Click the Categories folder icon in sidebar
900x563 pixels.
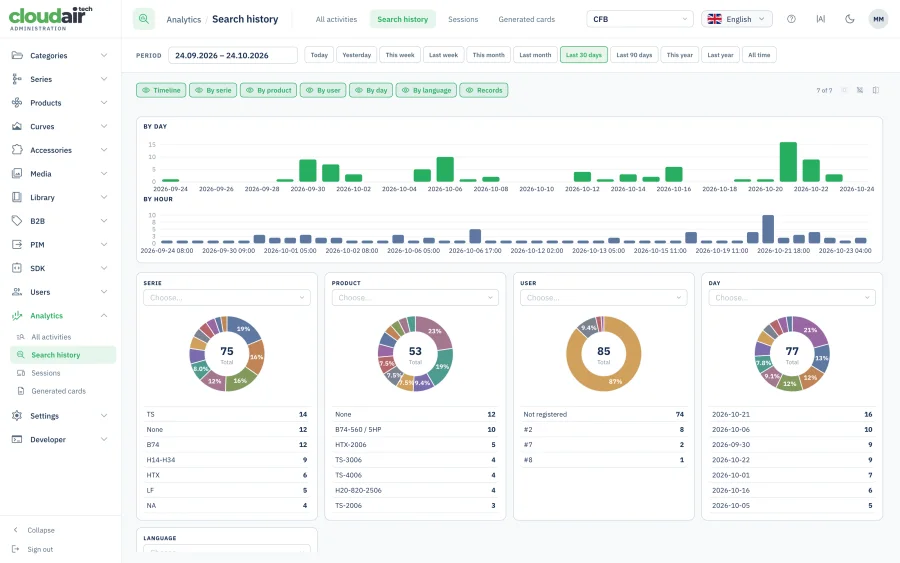[17, 55]
